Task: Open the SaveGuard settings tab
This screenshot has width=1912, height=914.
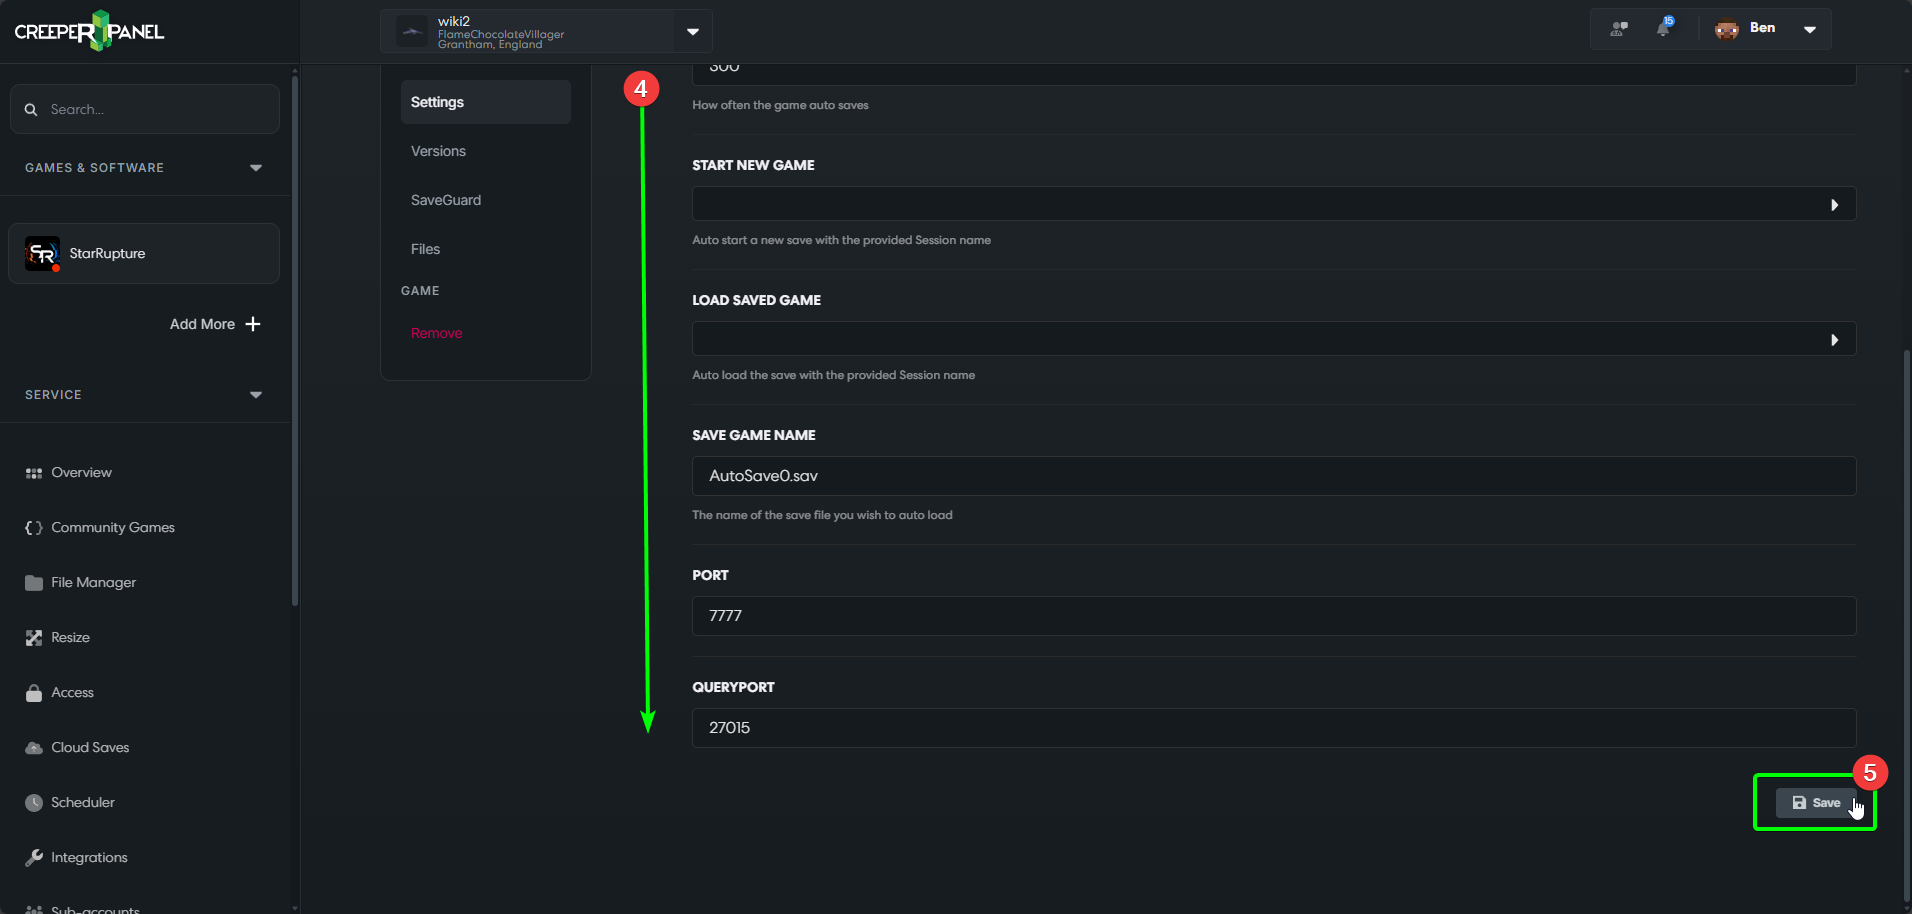Action: point(446,200)
